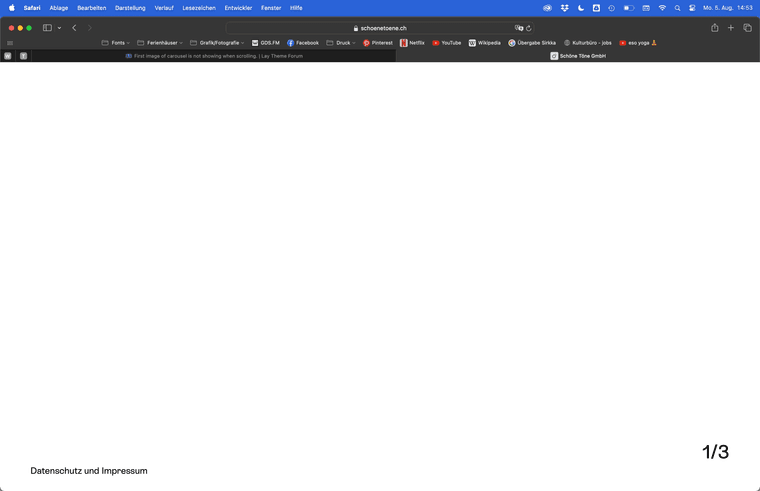The width and height of the screenshot is (760, 491).
Task: Open the Pinterest bookmark
Action: pos(378,43)
